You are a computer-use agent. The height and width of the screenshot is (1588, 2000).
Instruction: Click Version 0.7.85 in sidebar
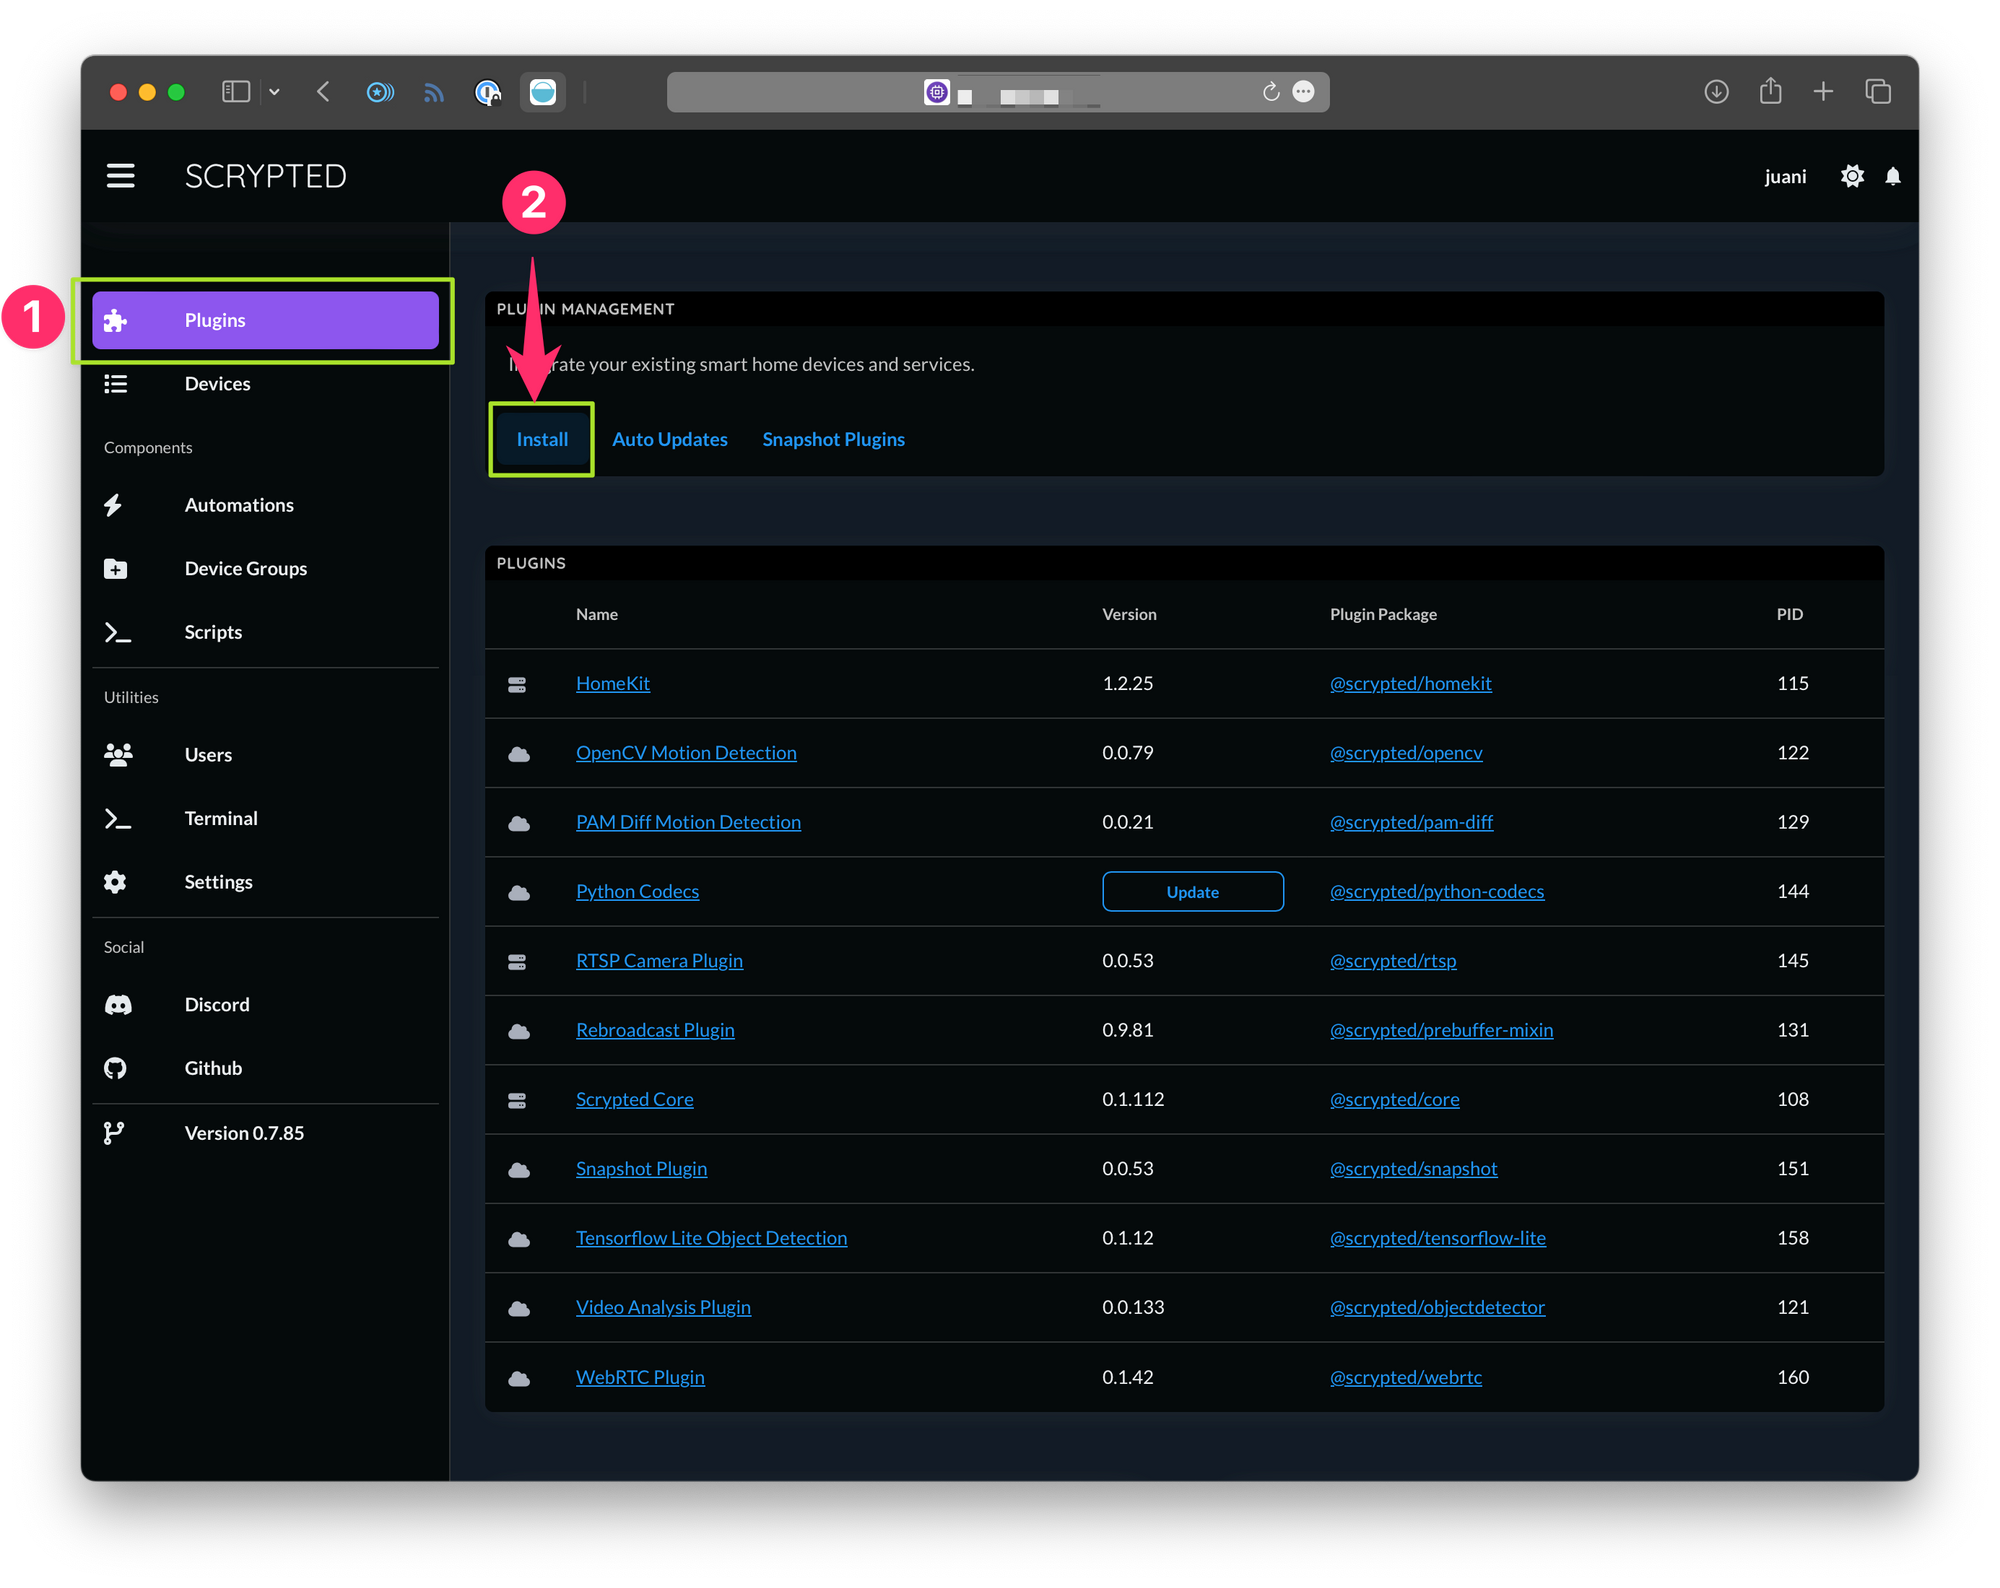pyautogui.click(x=244, y=1133)
